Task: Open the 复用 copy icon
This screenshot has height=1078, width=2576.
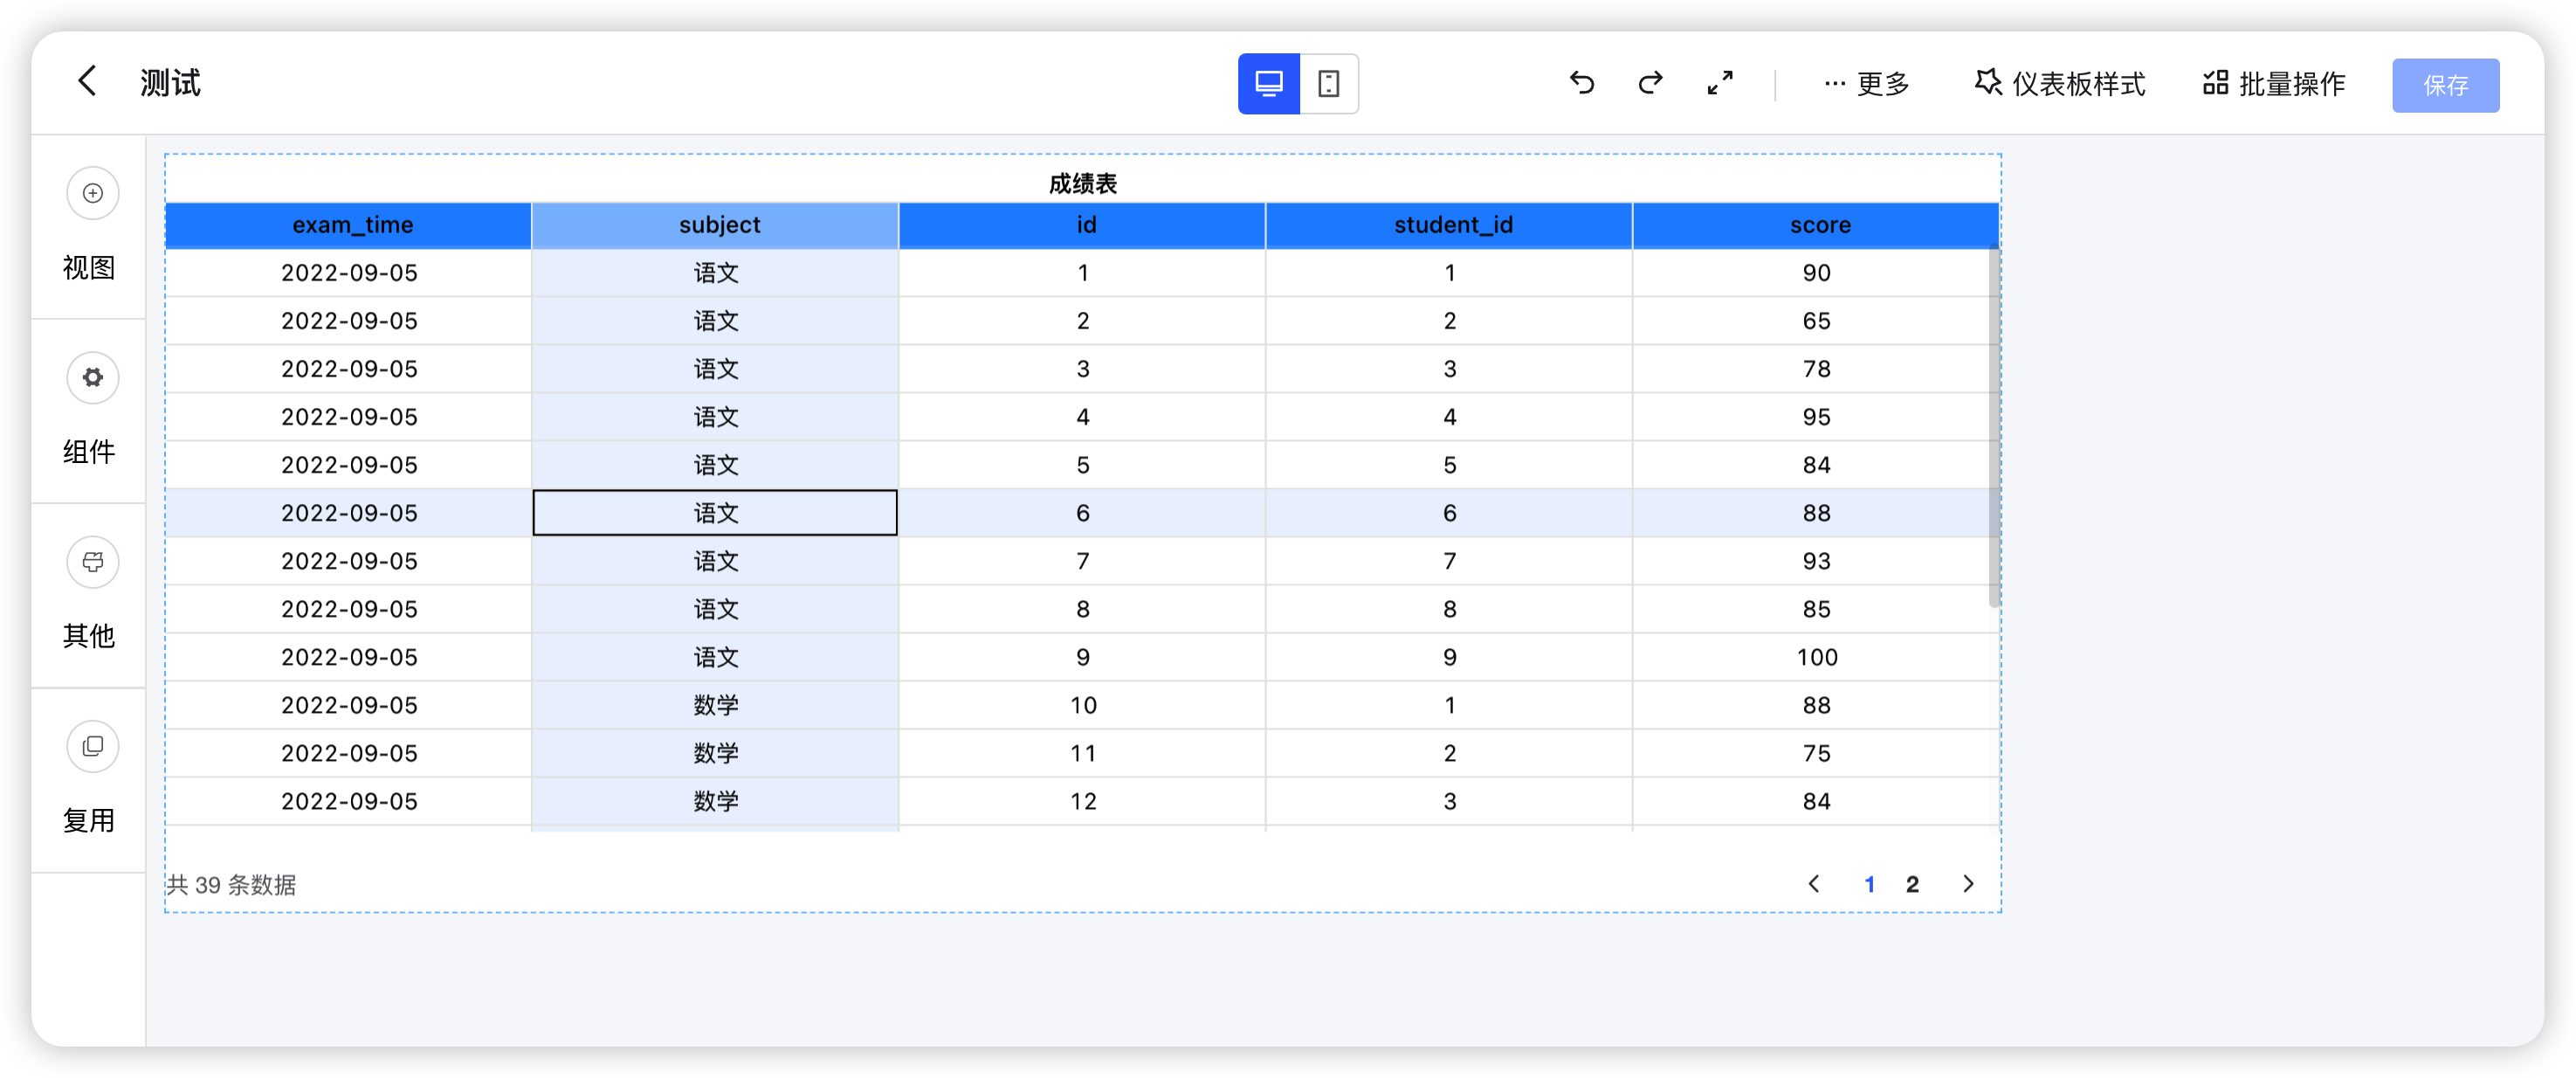Action: [x=92, y=746]
